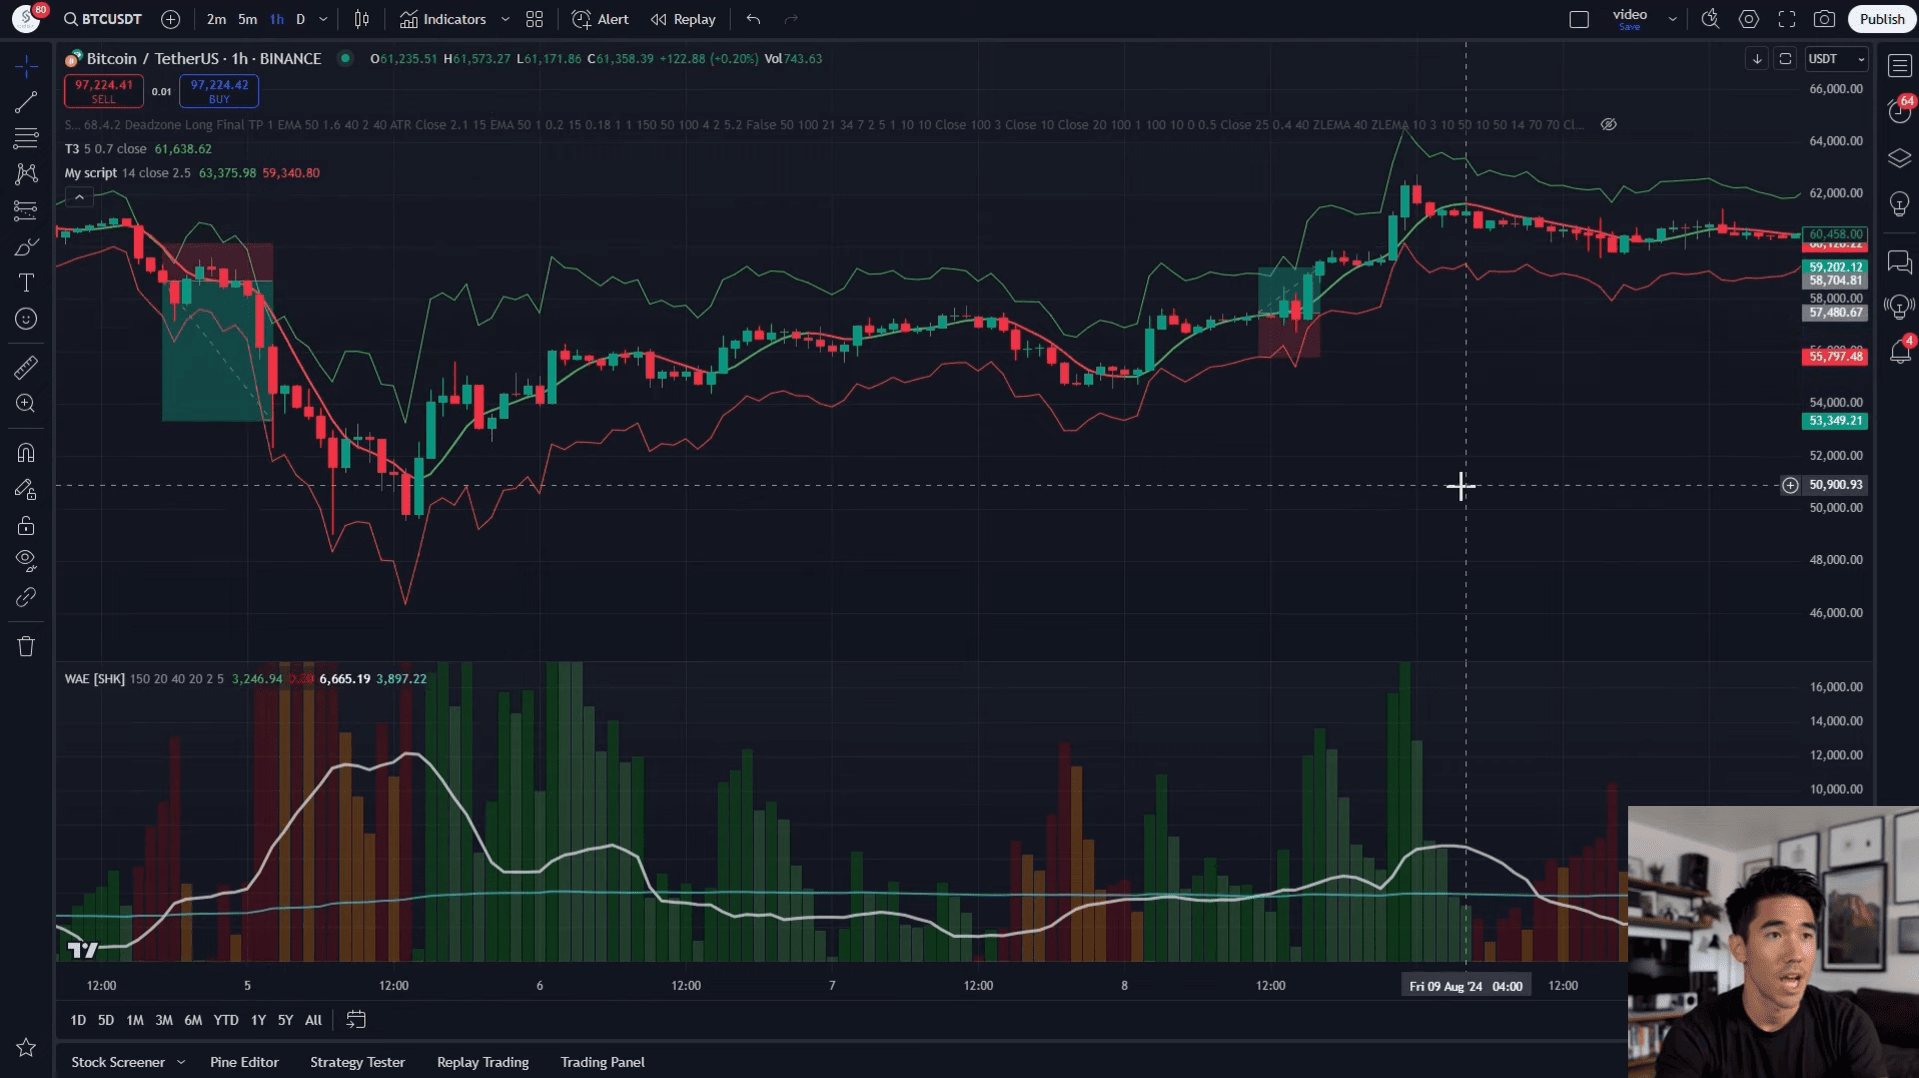Switch to 5m timeframe

(247, 19)
